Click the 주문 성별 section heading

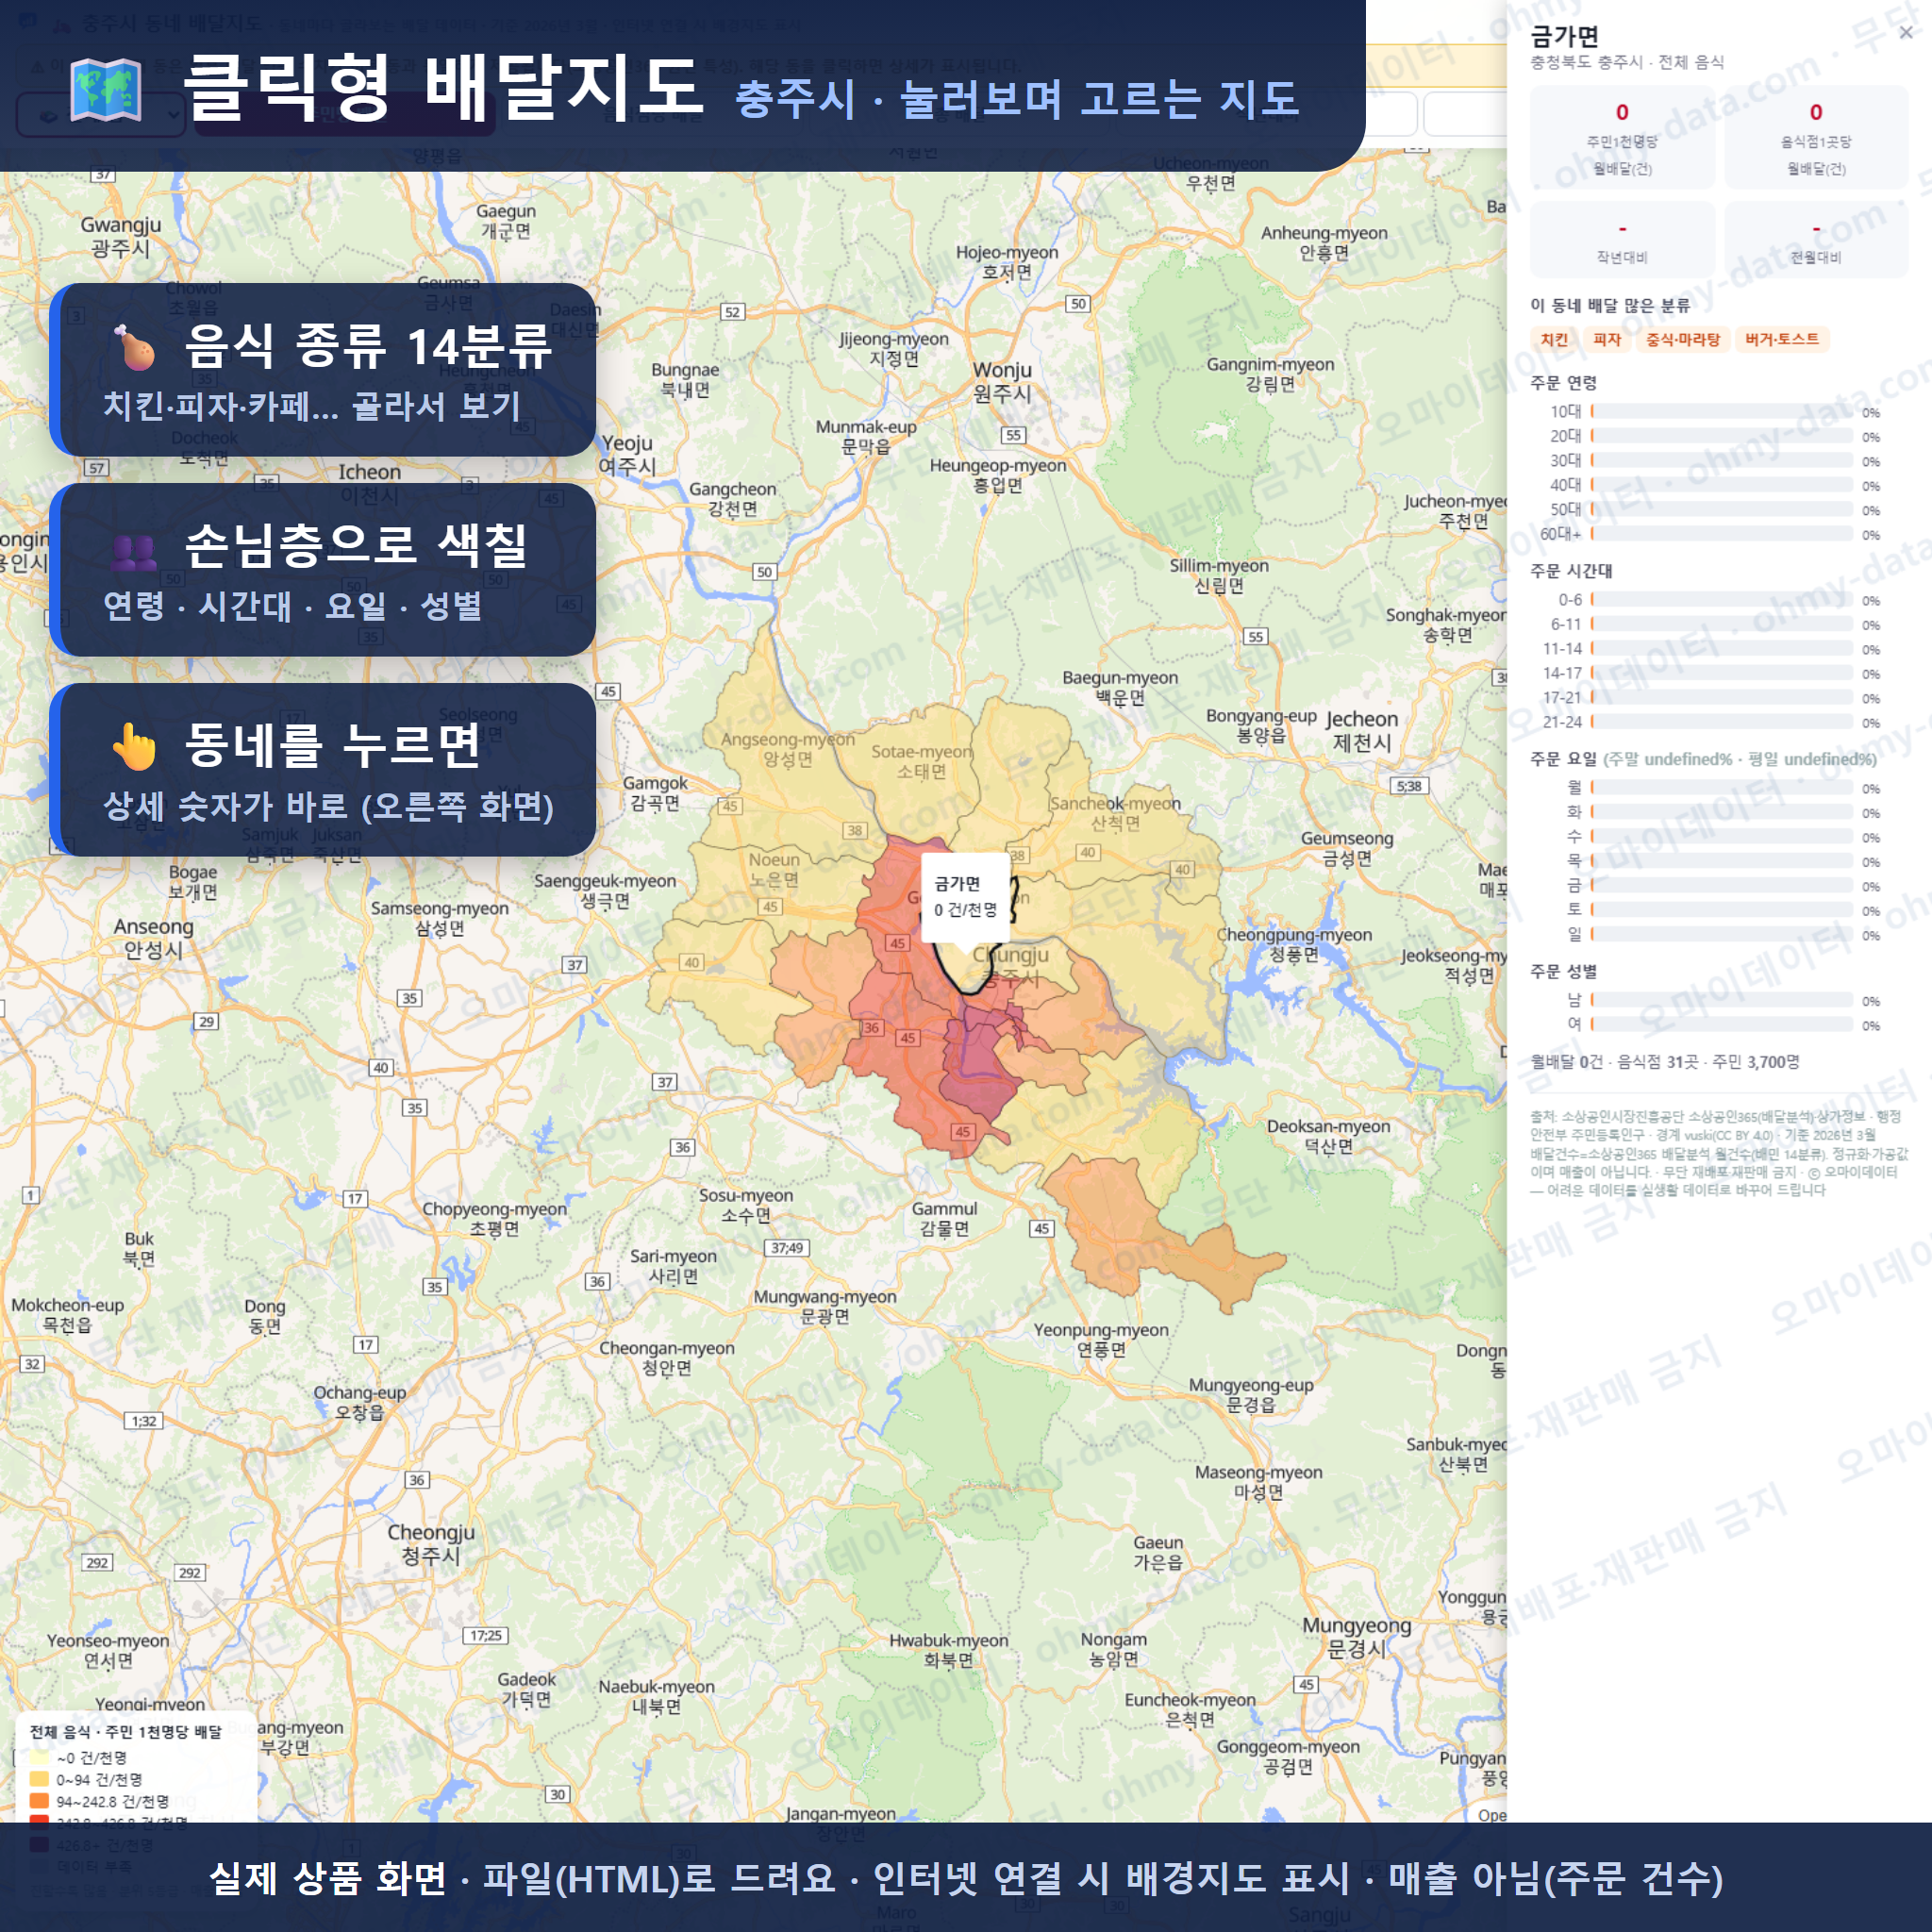[x=1563, y=971]
